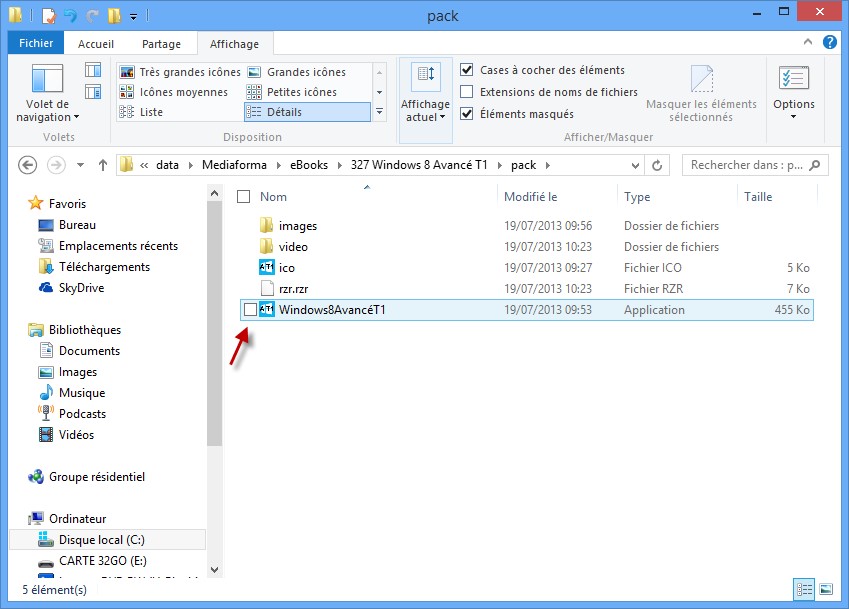The width and height of the screenshot is (849, 609).
Task: Open the Options folder settings icon
Action: [793, 80]
